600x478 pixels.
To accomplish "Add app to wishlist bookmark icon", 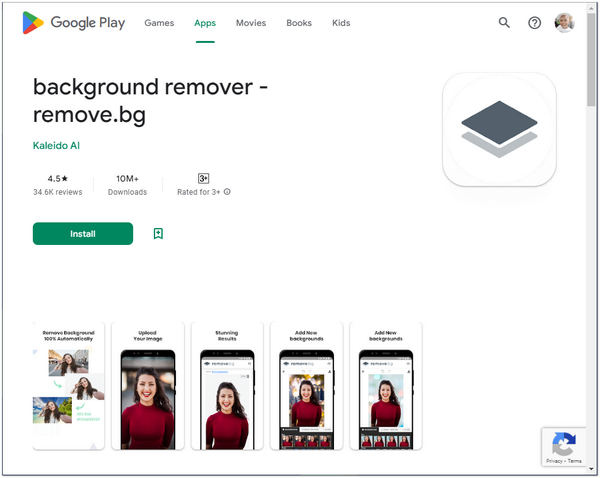I will (158, 233).
